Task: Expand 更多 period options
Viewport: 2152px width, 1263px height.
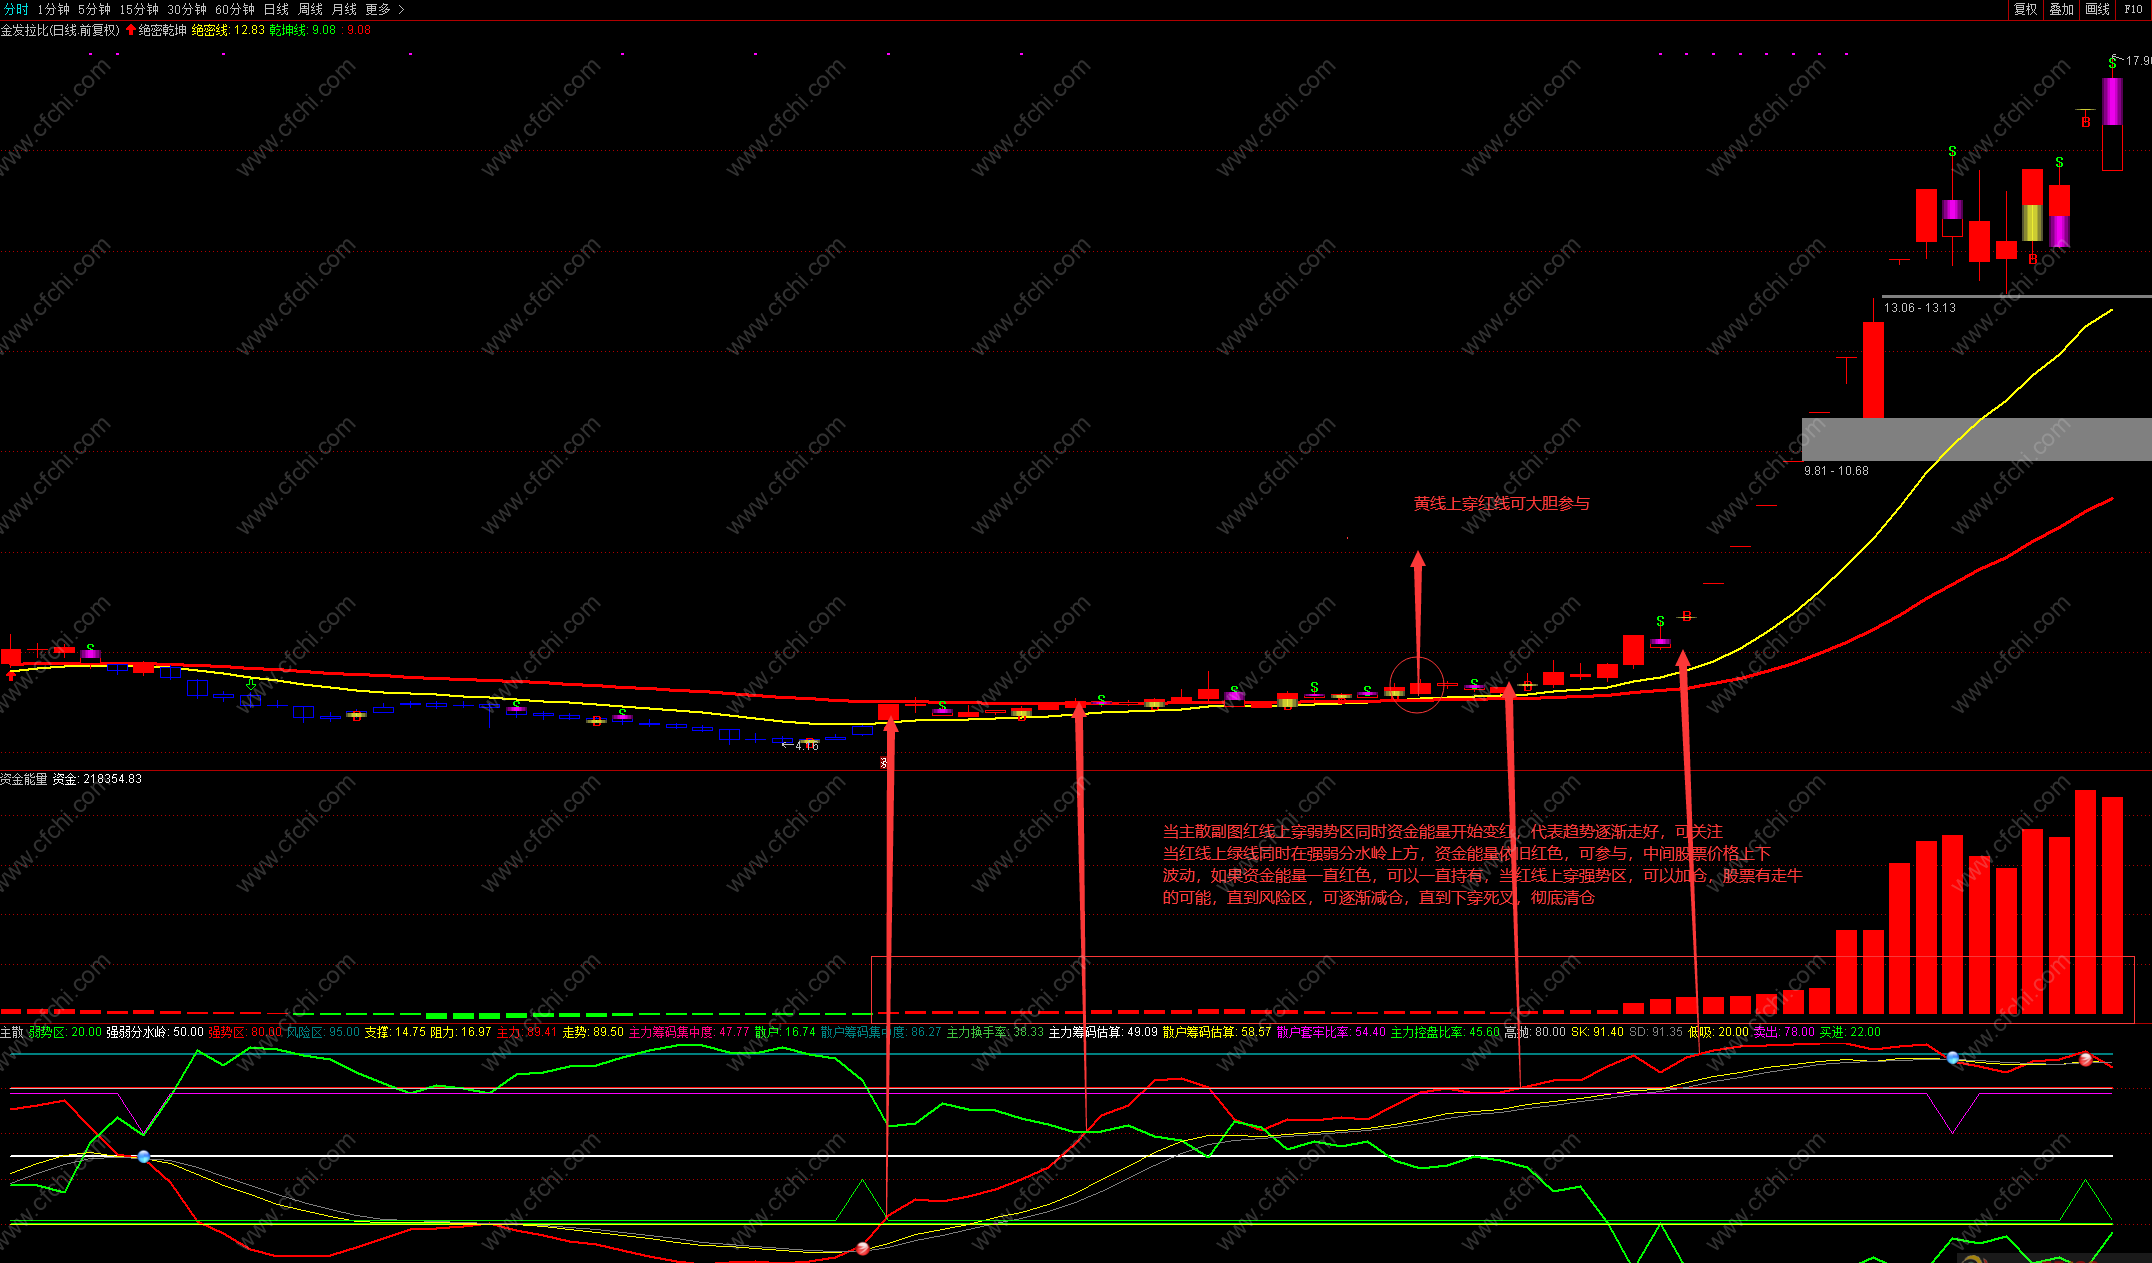Action: [377, 9]
